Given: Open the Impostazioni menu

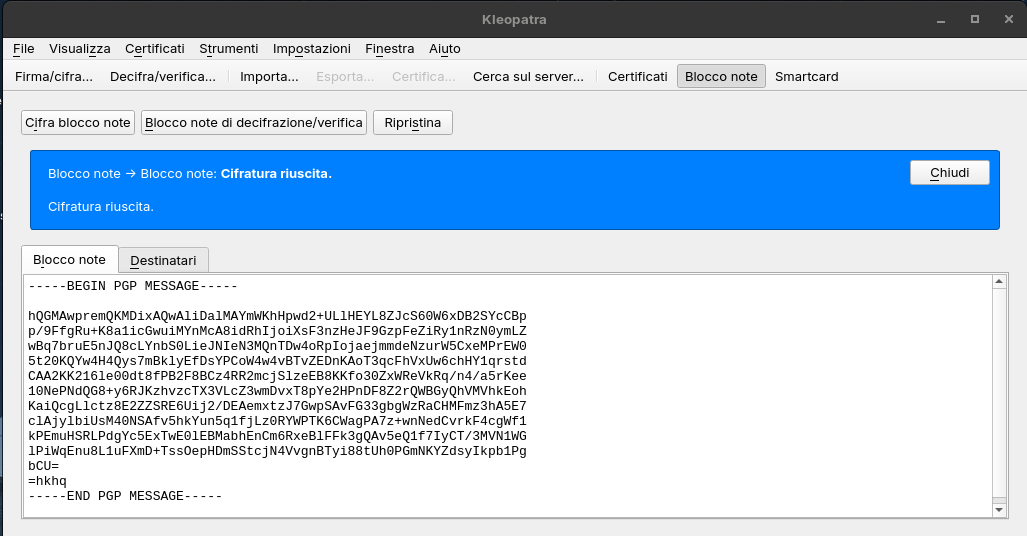Looking at the screenshot, I should pyautogui.click(x=312, y=48).
